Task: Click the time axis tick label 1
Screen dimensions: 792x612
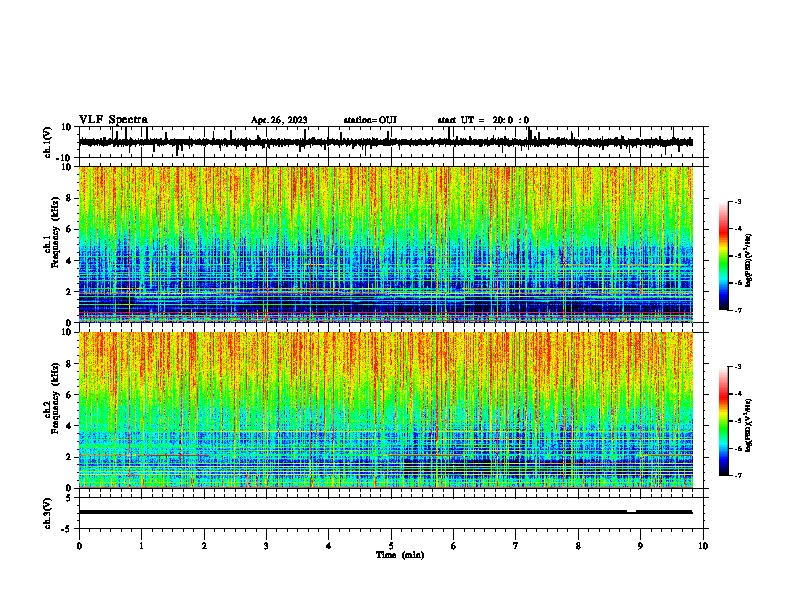Action: [x=141, y=546]
